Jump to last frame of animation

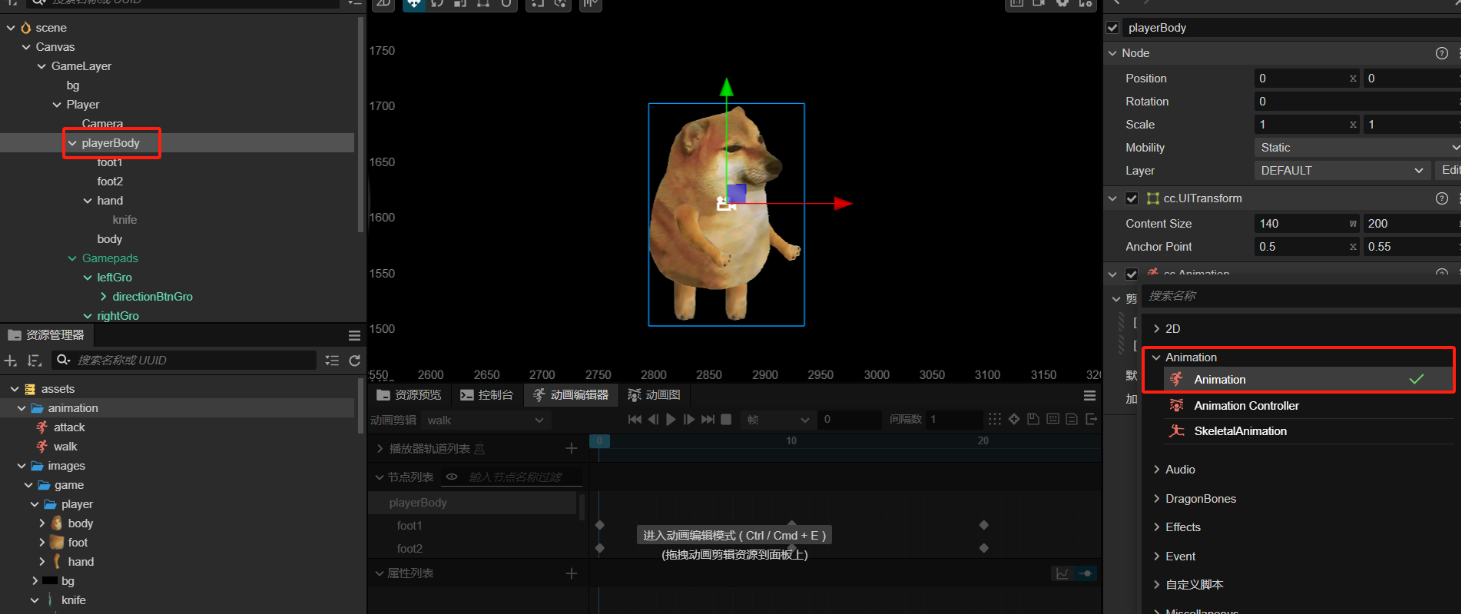(708, 420)
